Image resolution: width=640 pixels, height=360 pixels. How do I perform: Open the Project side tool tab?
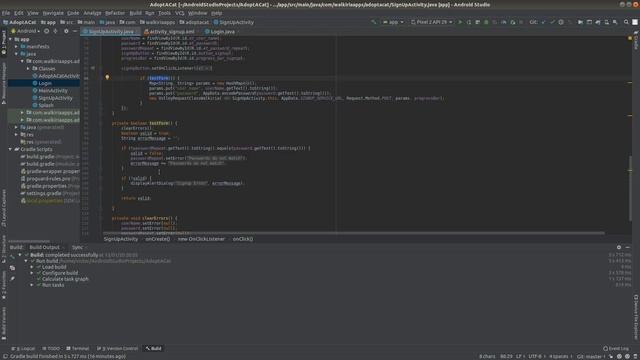(4, 42)
